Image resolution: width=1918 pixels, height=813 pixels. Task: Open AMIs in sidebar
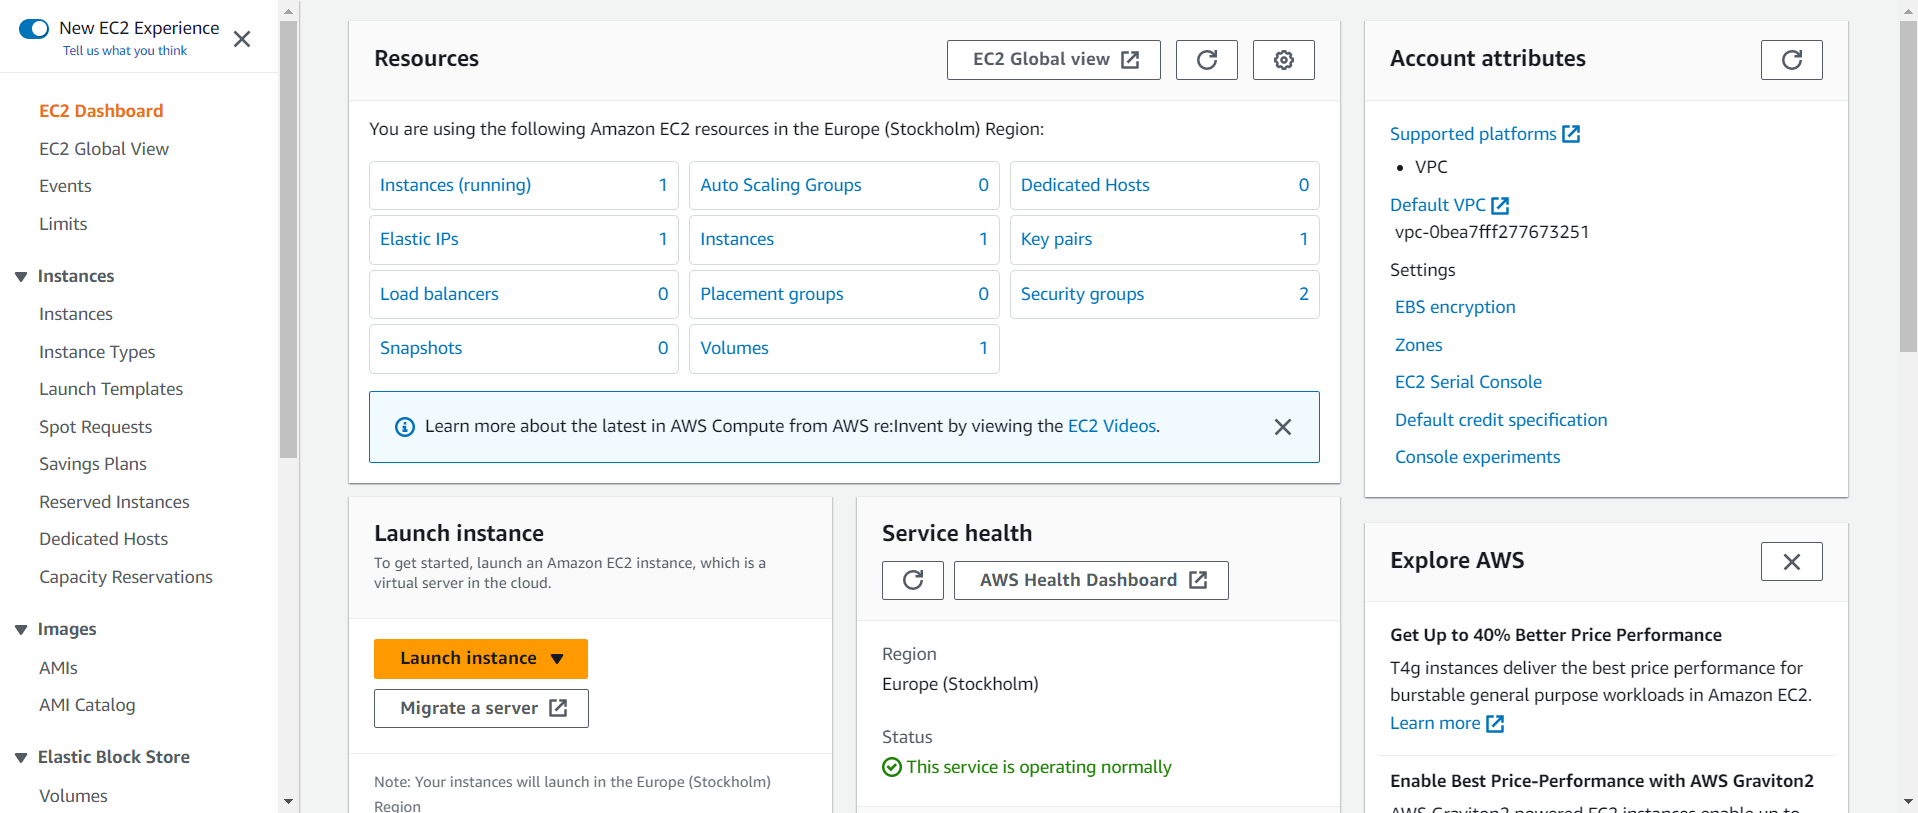(58, 668)
